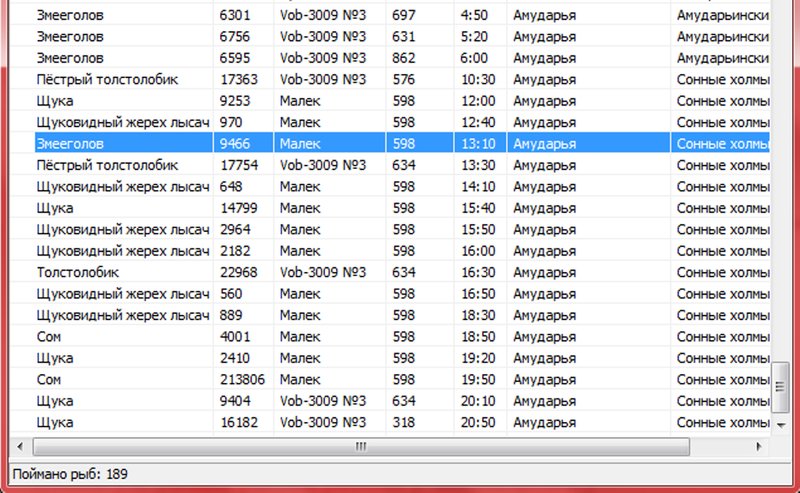
Task: Click Сонные холмы in the 10:30 row
Action: click(723, 80)
